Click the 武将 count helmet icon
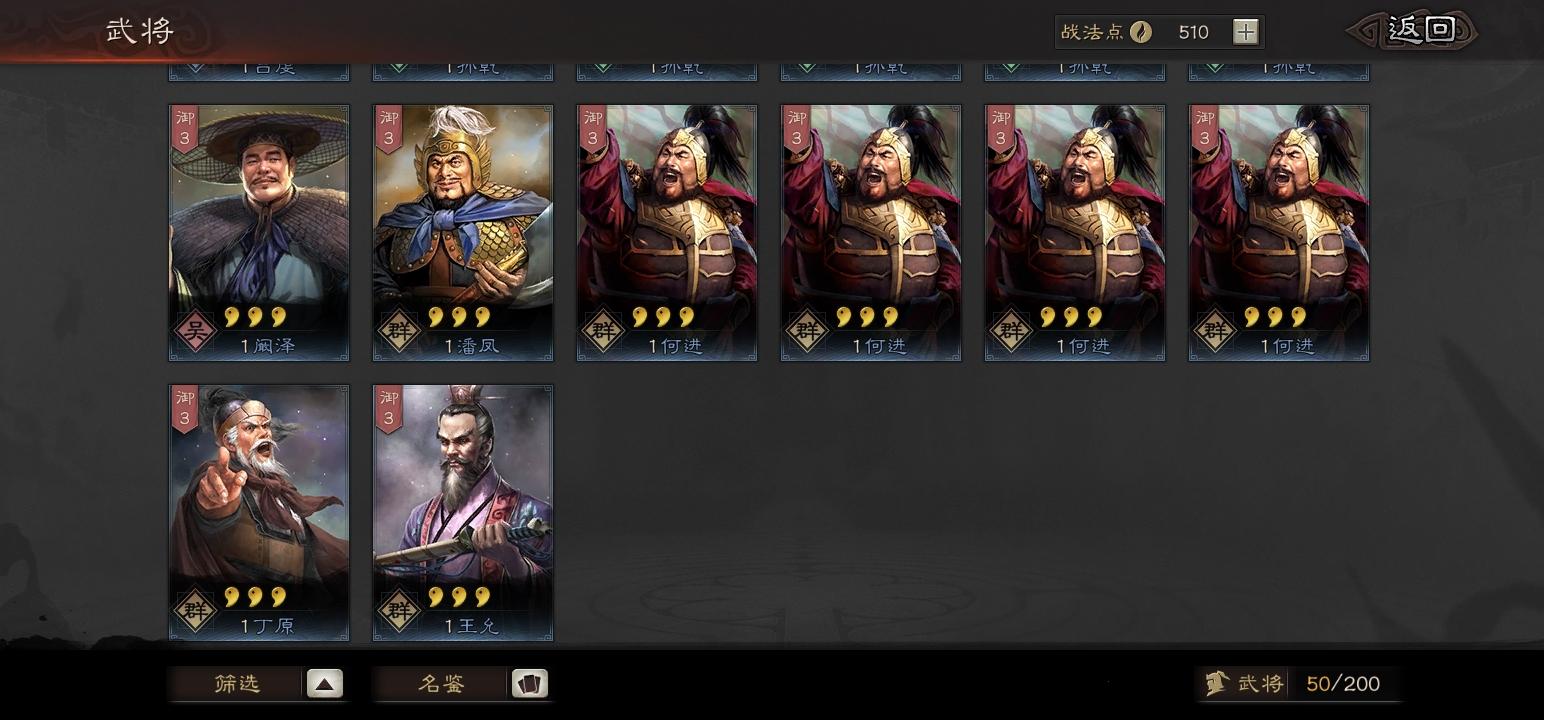Viewport: 1544px width, 720px height. 1216,684
